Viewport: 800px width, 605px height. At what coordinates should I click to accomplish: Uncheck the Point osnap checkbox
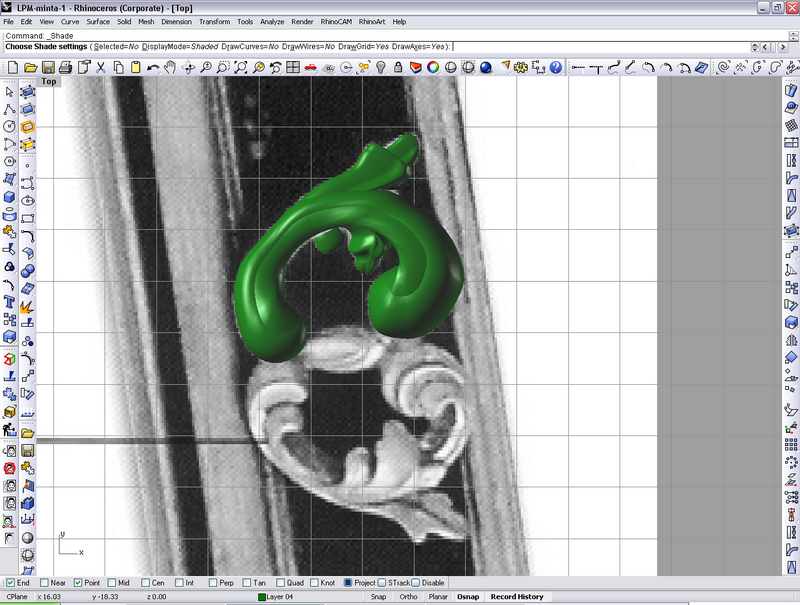point(78,583)
